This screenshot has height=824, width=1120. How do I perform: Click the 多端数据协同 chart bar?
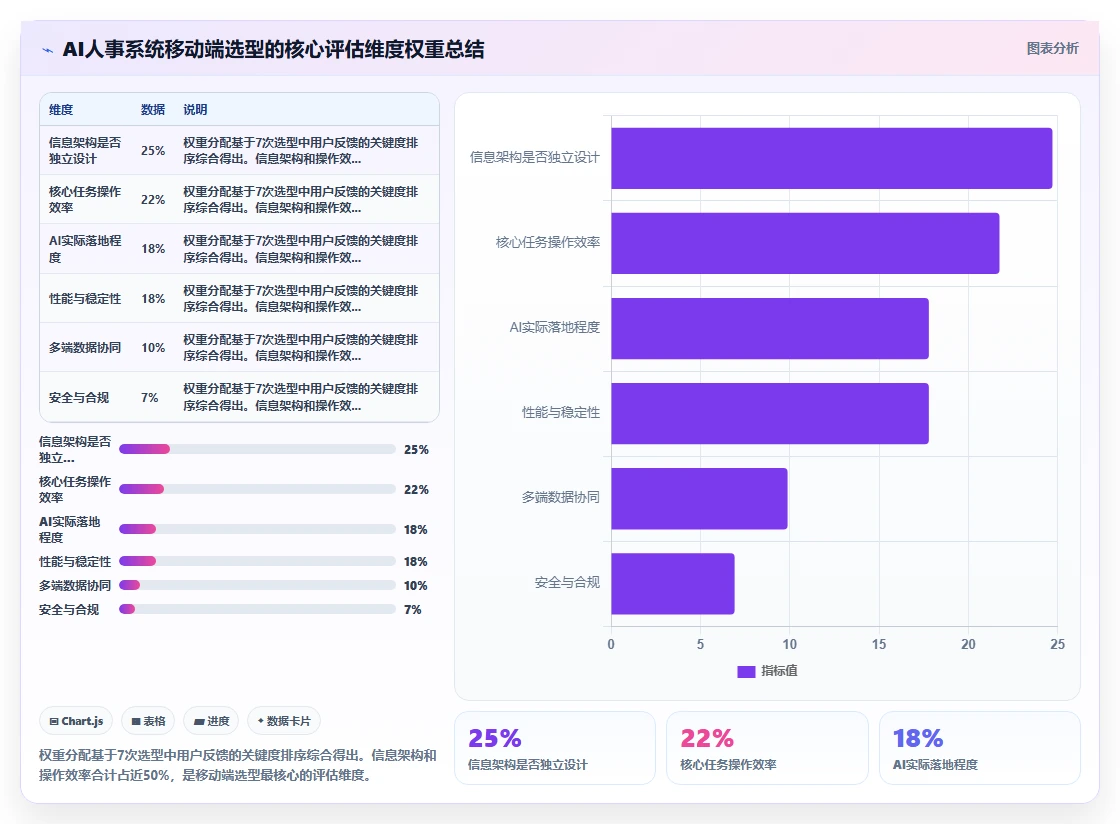[699, 498]
